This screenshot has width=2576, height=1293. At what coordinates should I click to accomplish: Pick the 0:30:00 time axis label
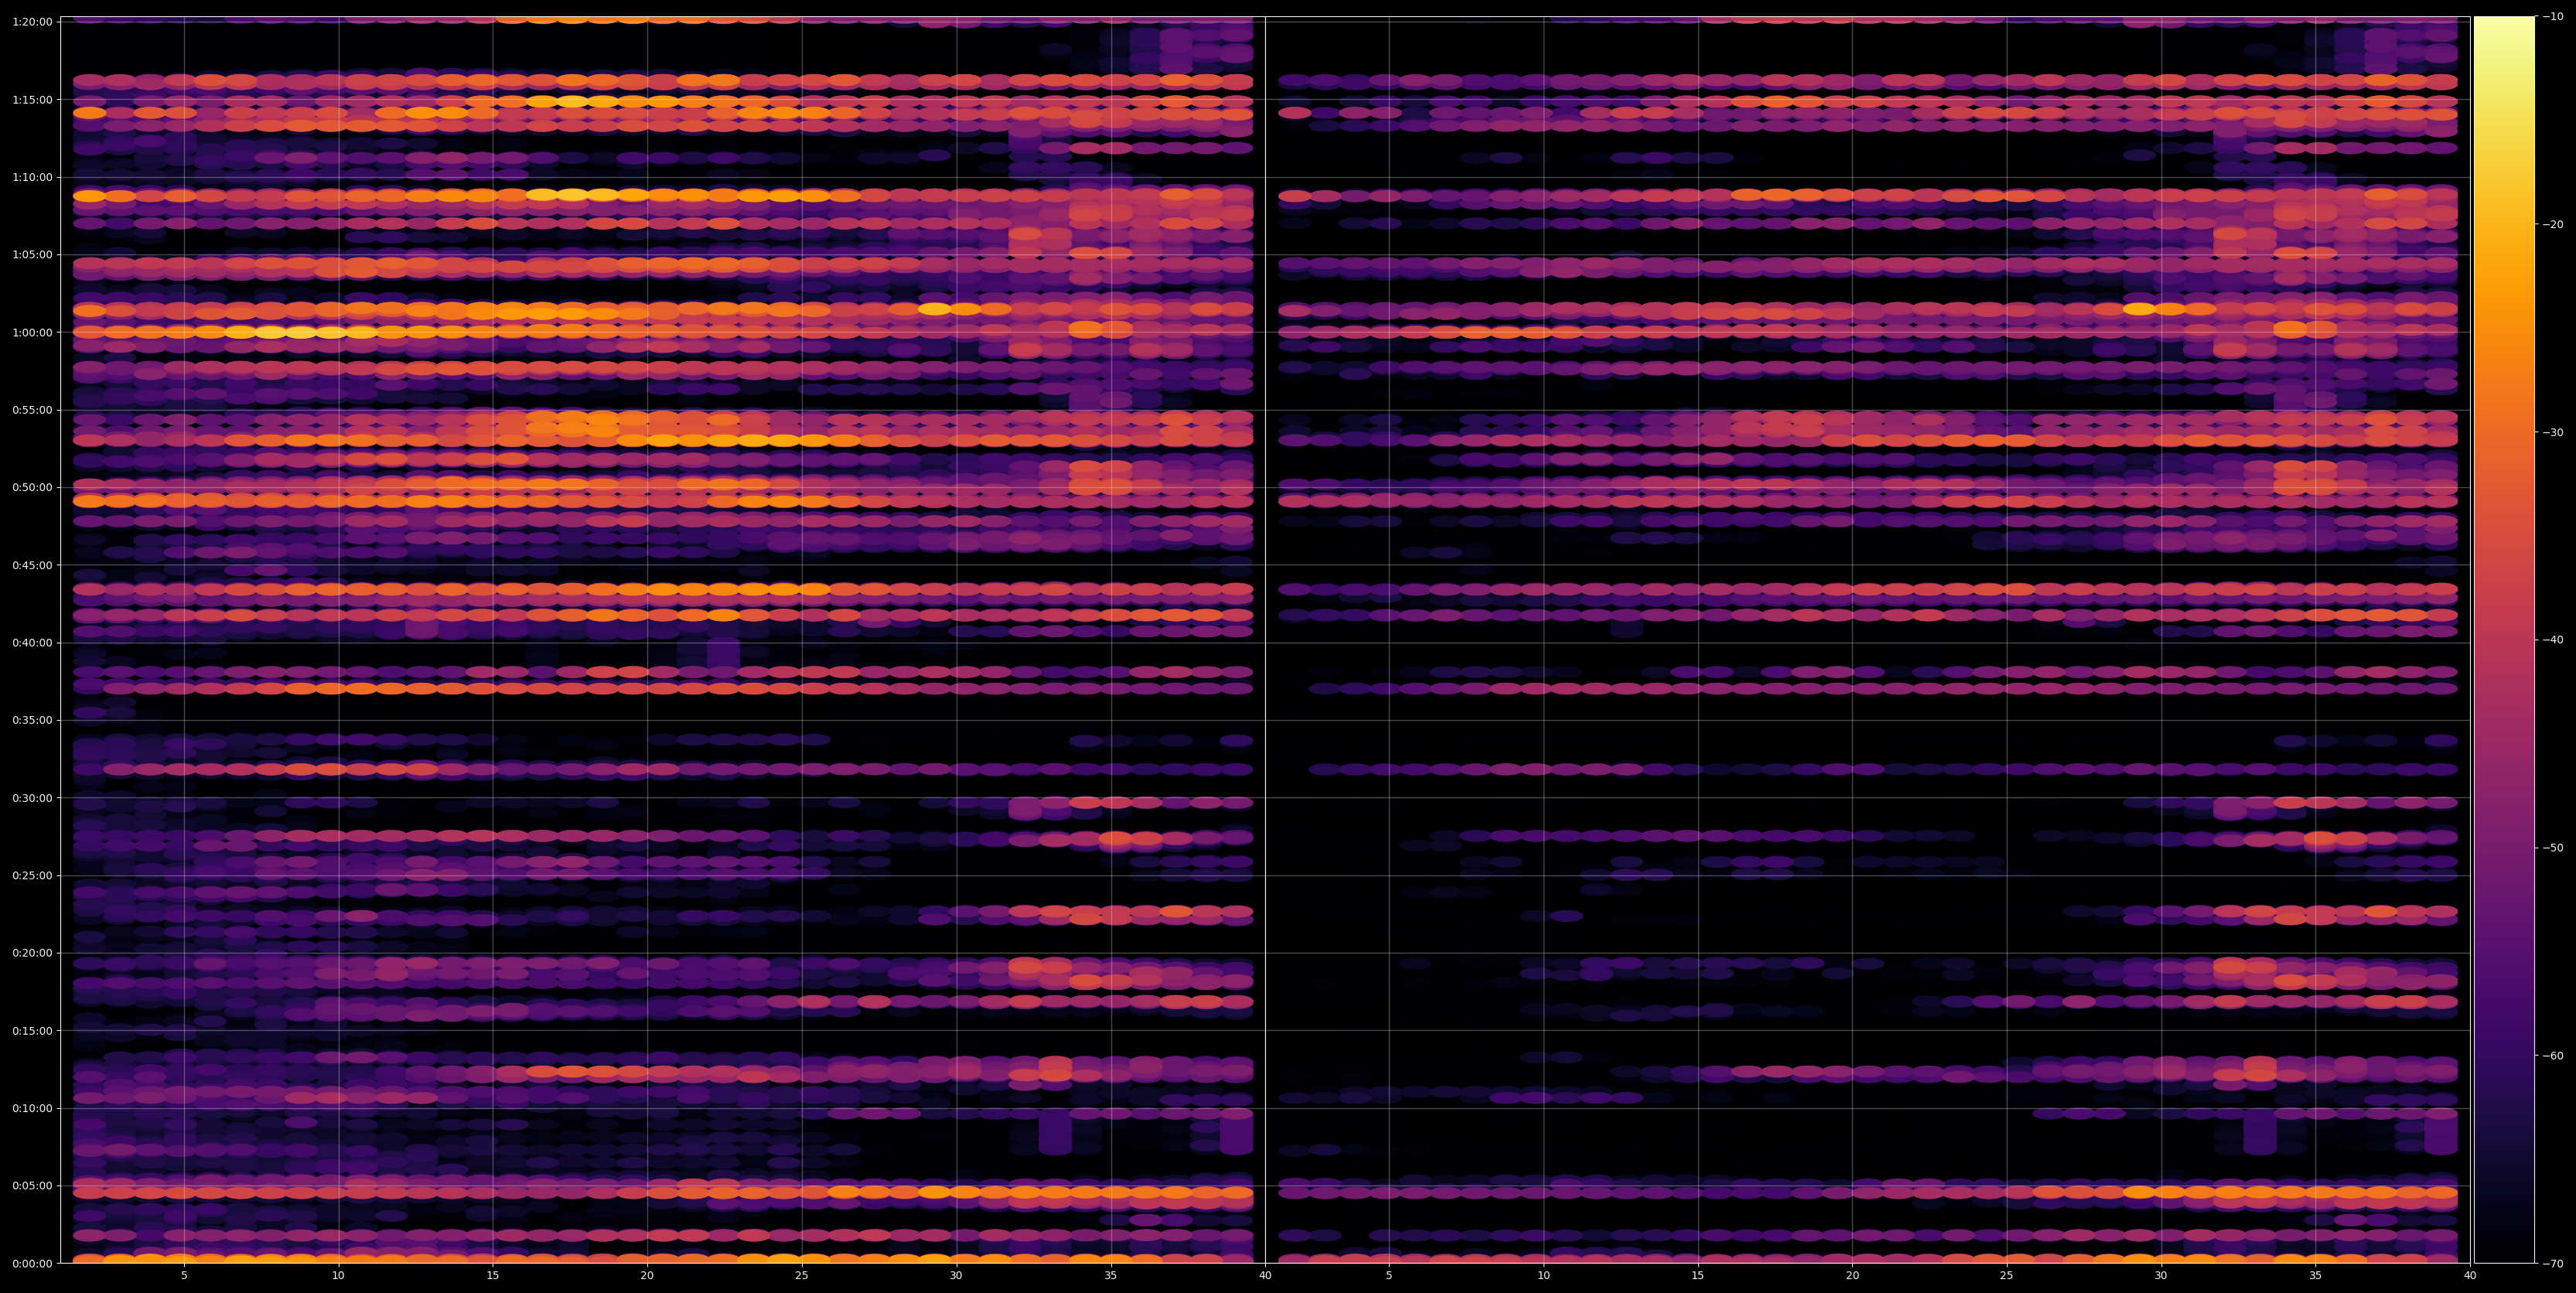click(x=32, y=798)
